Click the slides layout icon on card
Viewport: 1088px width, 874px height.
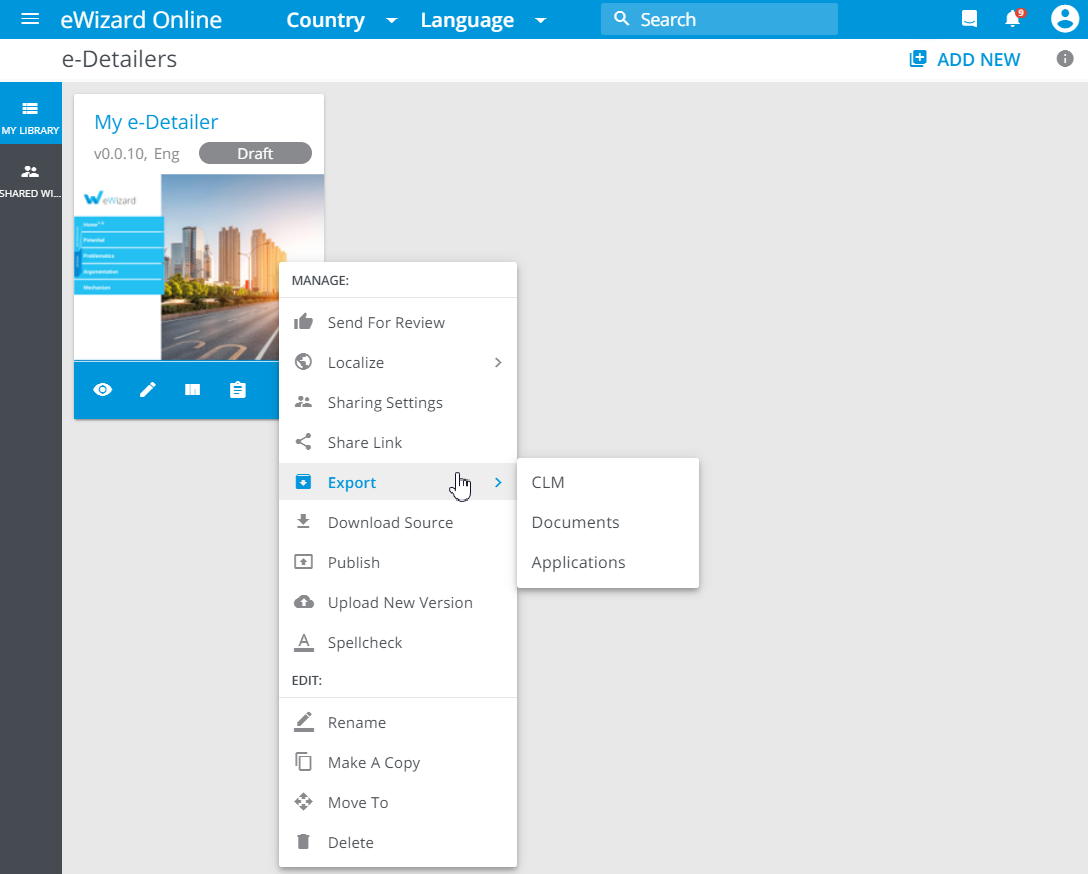(x=192, y=390)
